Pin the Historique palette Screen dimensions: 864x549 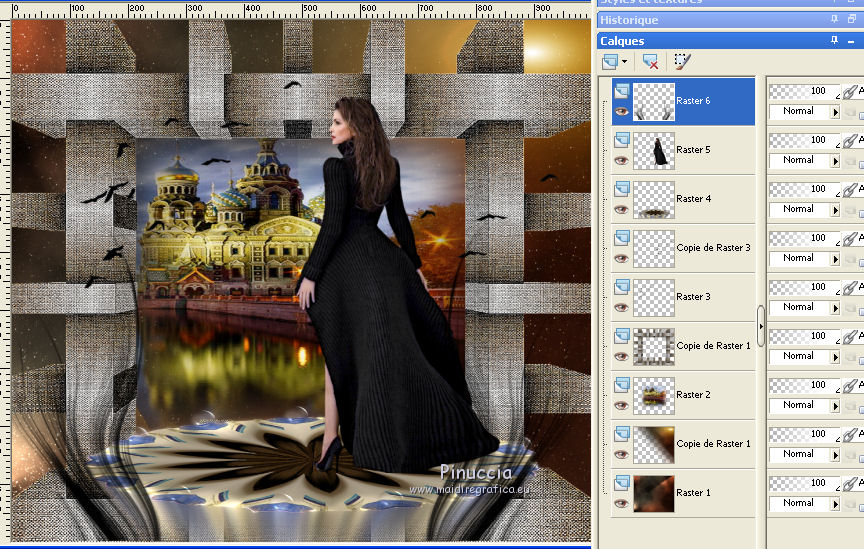point(834,19)
